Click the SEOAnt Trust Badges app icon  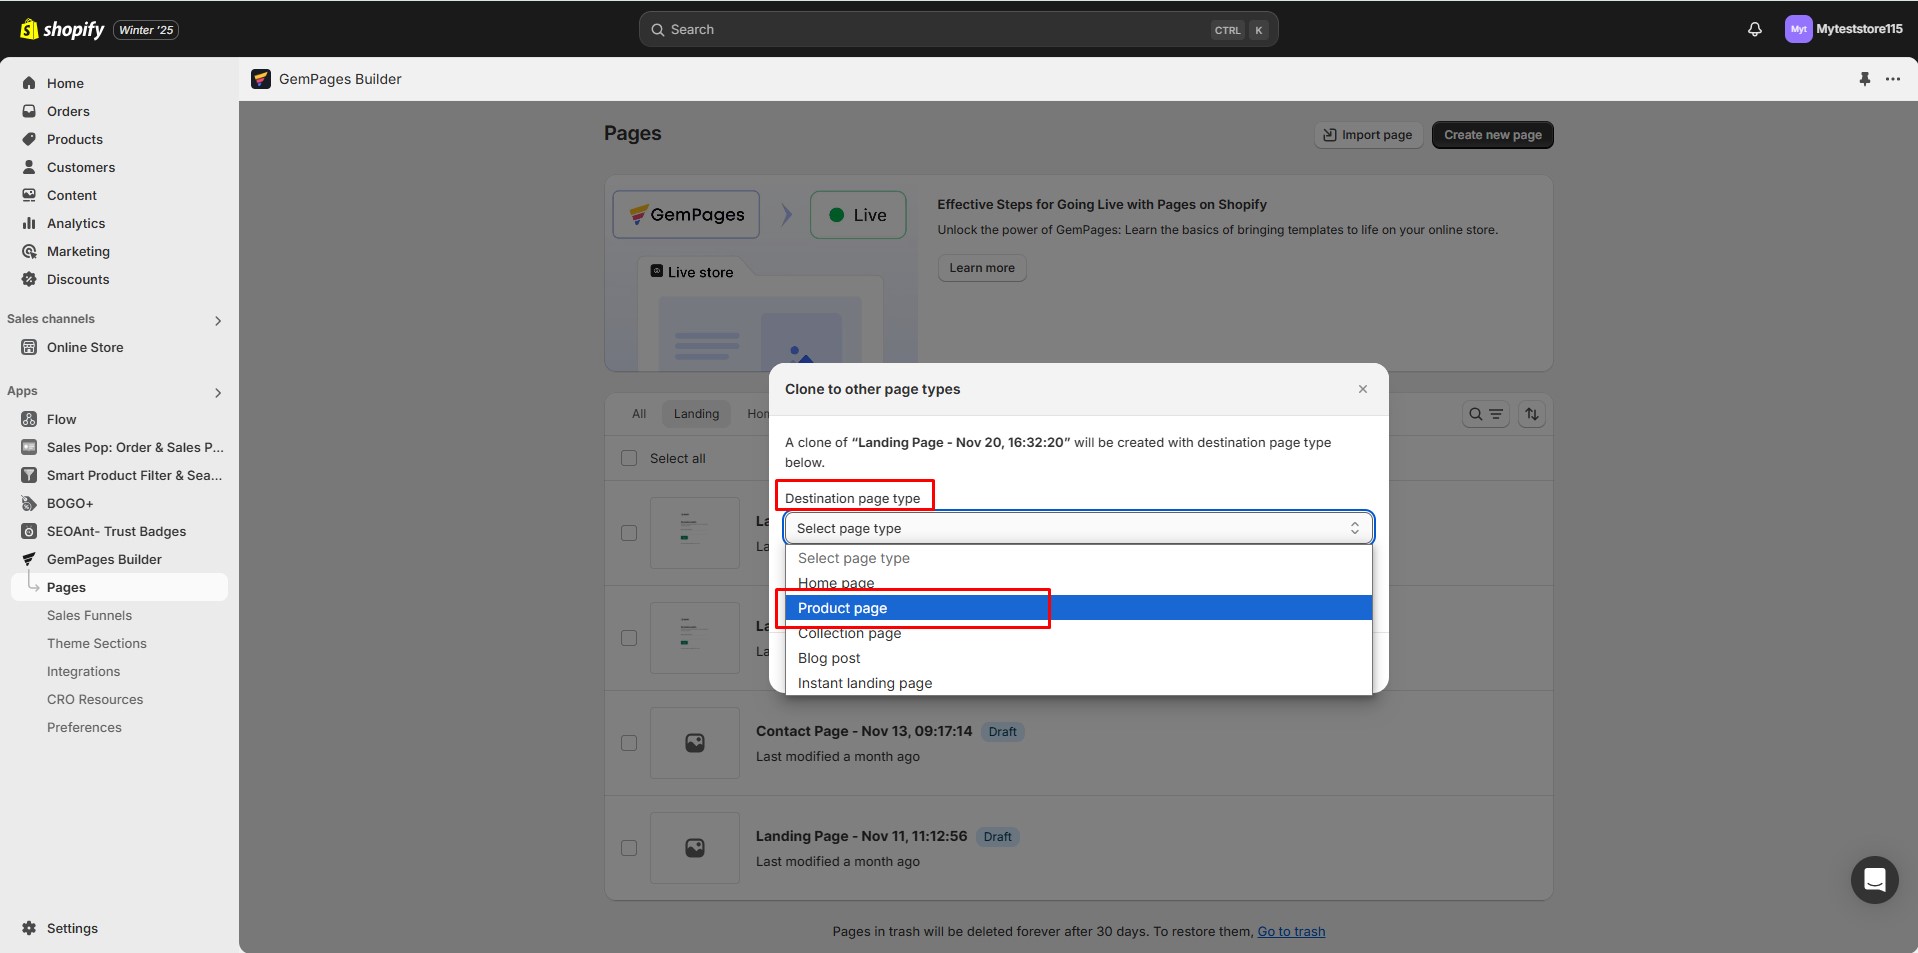point(29,531)
